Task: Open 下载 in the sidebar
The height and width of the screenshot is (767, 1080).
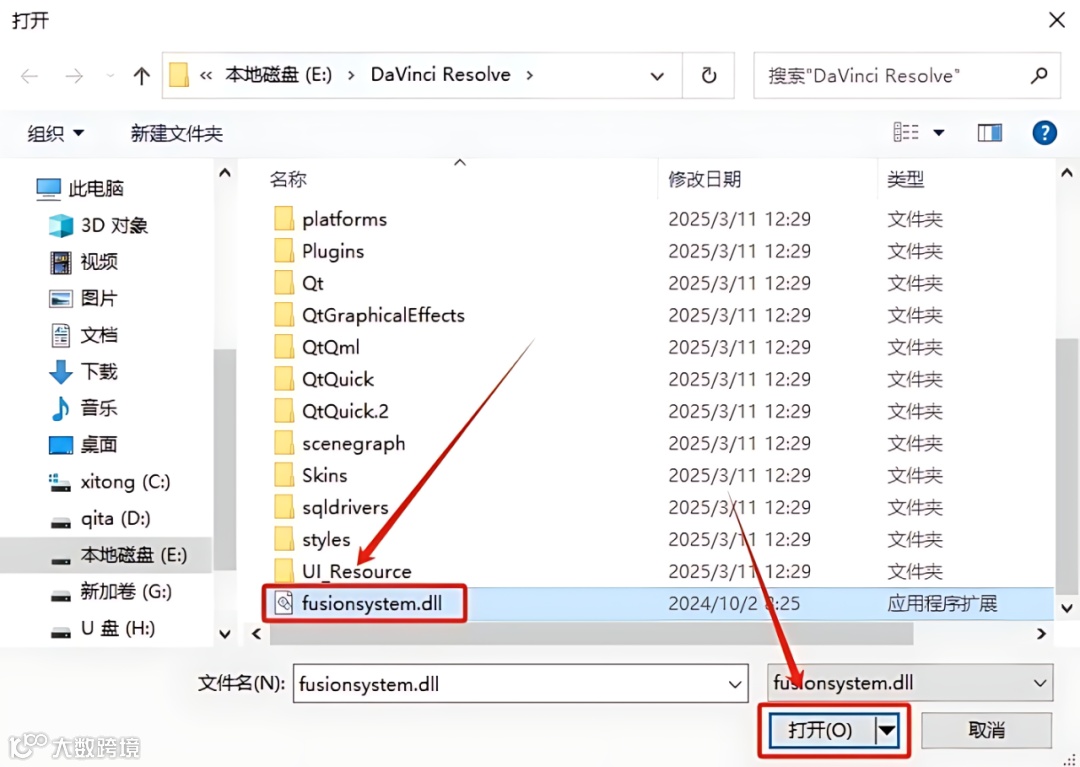Action: (83, 371)
